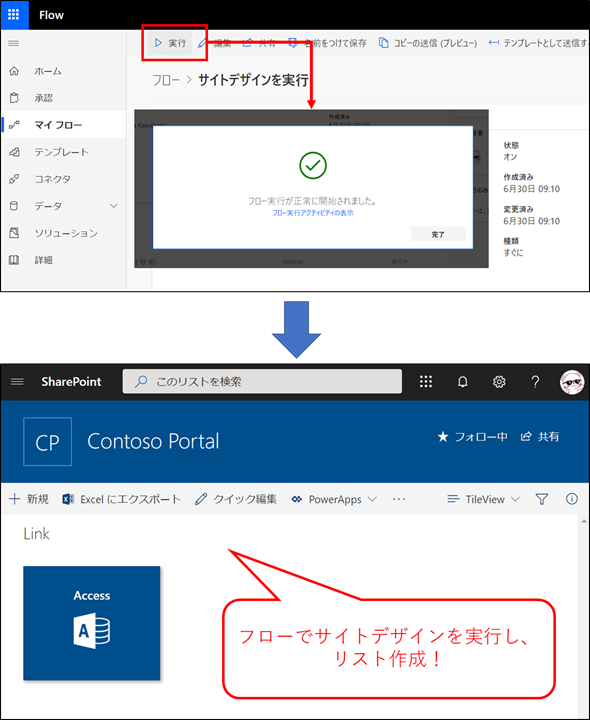
Task: Click the テンプレート icon in sidebar
Action: point(14,152)
